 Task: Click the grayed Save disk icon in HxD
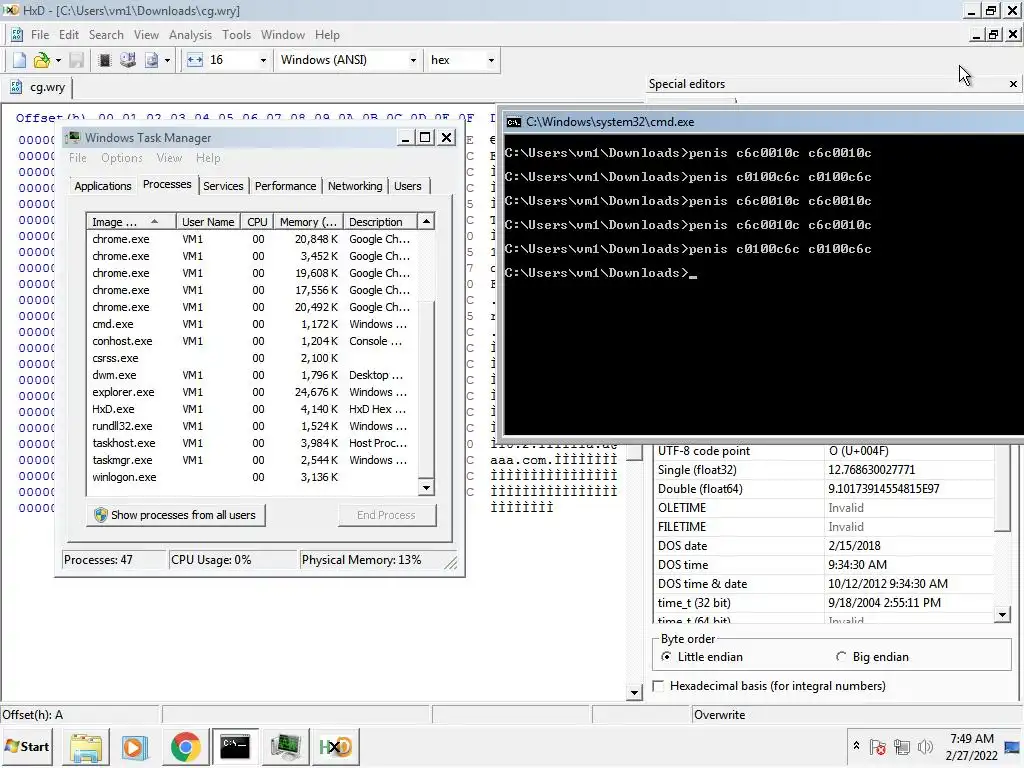pyautogui.click(x=76, y=60)
